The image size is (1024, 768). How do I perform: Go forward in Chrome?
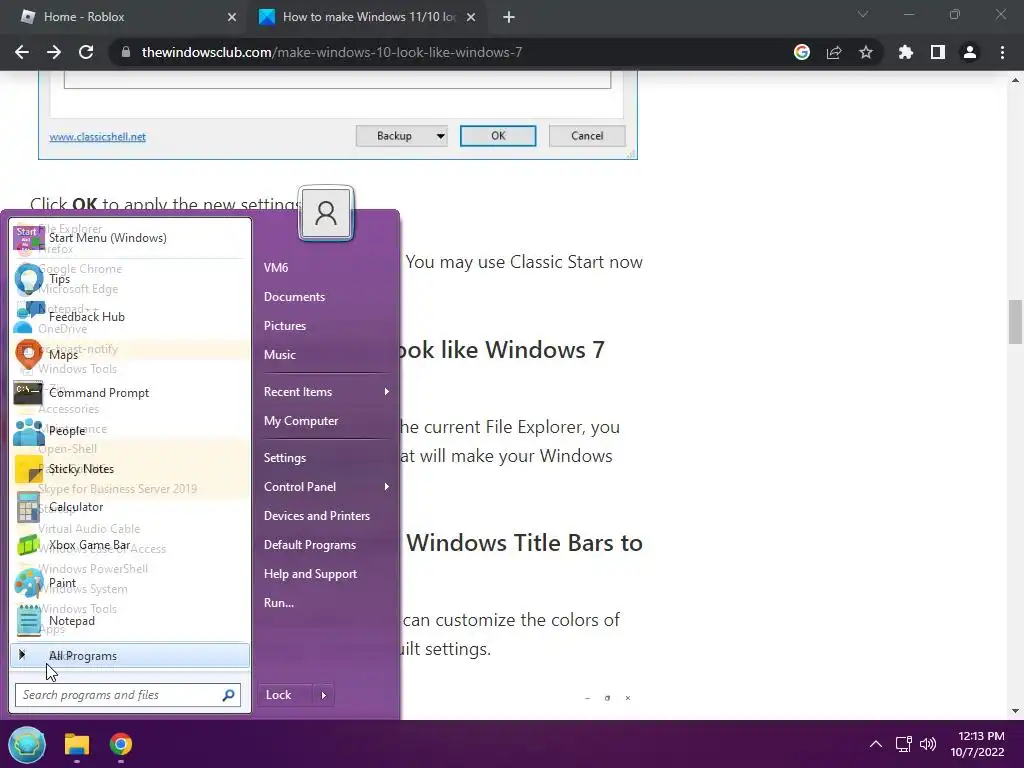click(54, 52)
